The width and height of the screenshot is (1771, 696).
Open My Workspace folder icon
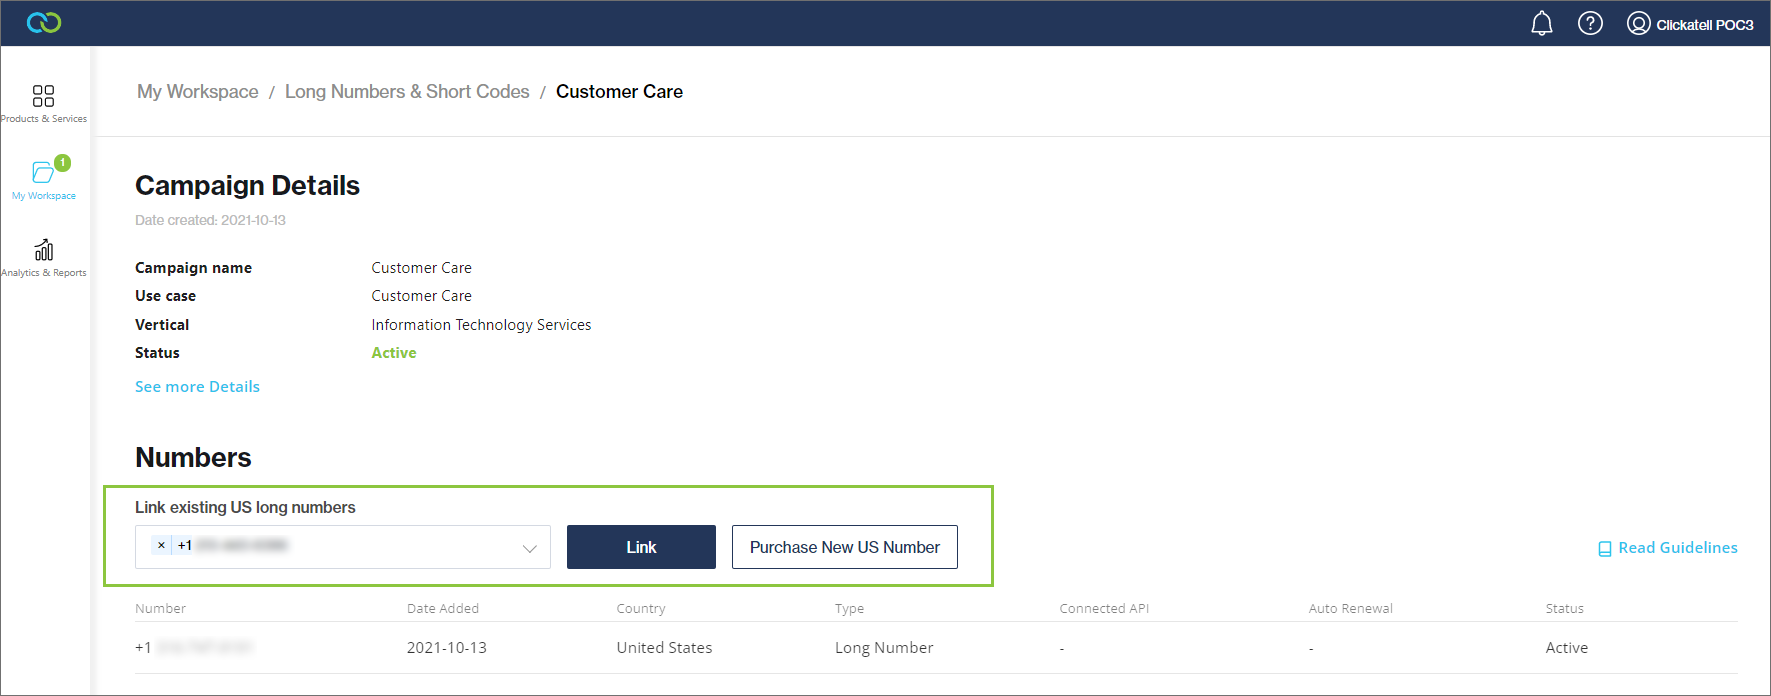tap(43, 173)
